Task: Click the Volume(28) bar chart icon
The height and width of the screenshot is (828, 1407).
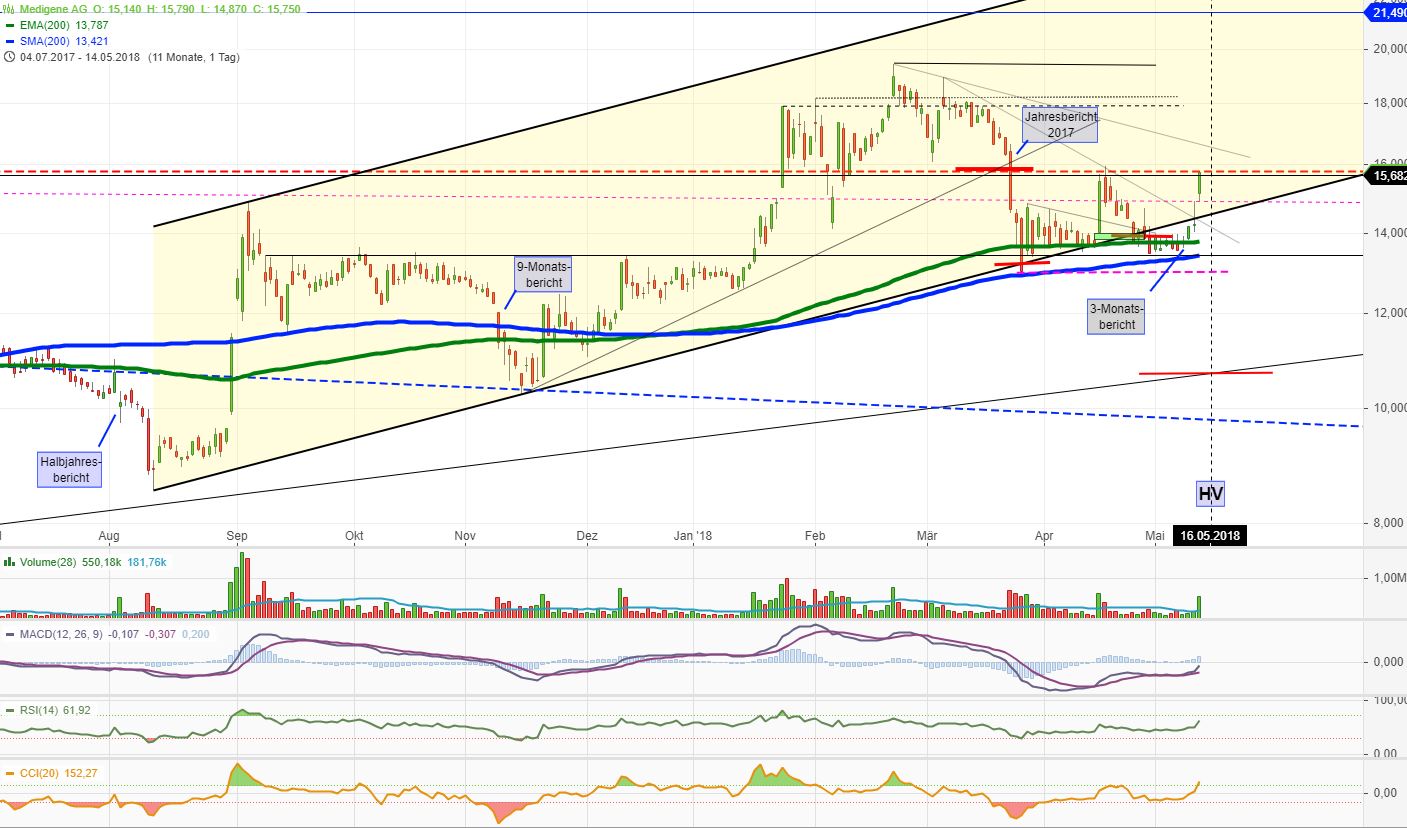Action: 9,562
